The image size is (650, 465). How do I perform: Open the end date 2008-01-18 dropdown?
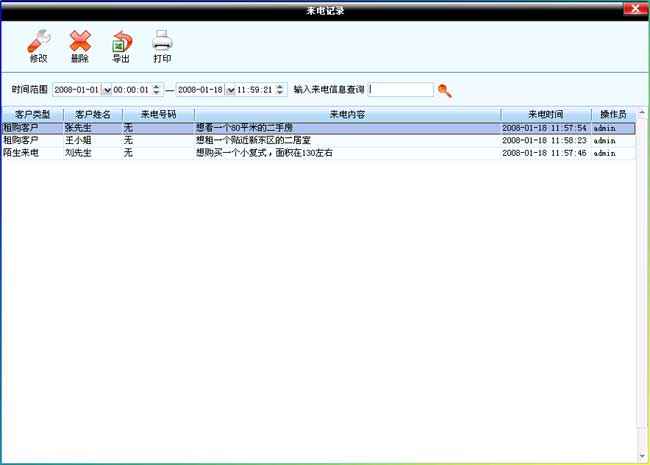[231, 90]
